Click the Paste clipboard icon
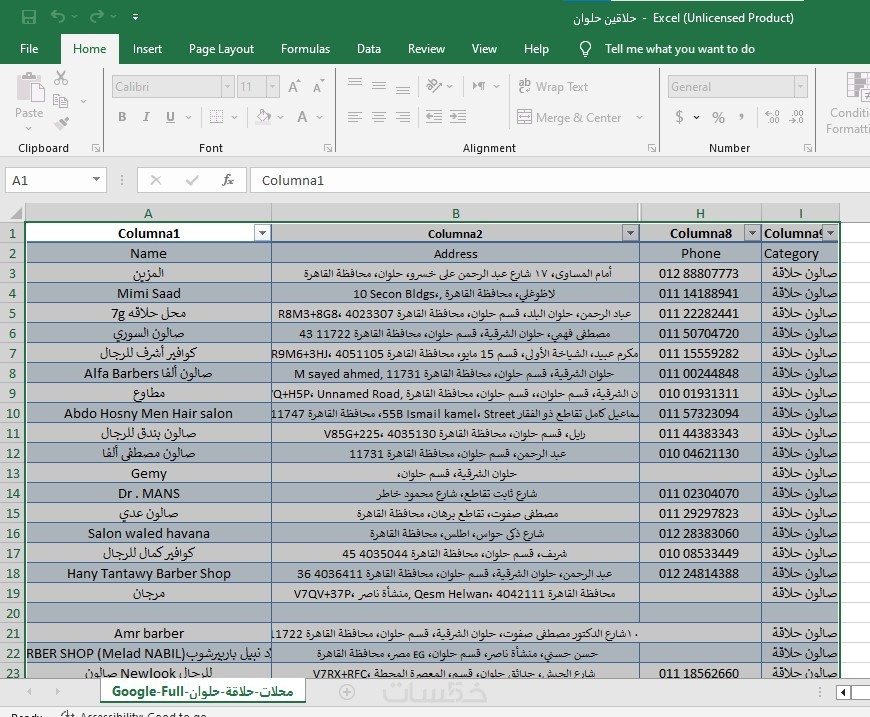This screenshot has height=717, width=870. click(30, 88)
